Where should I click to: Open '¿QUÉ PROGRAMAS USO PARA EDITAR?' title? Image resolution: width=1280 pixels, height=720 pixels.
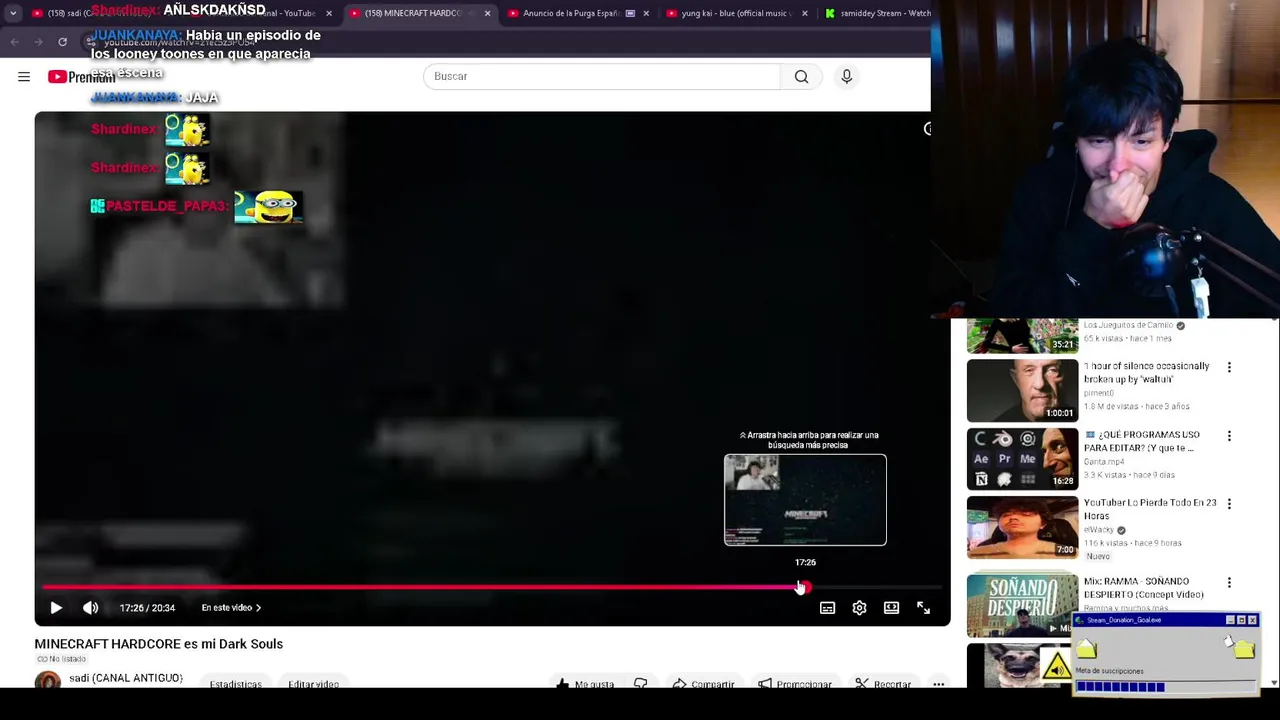click(1142, 441)
